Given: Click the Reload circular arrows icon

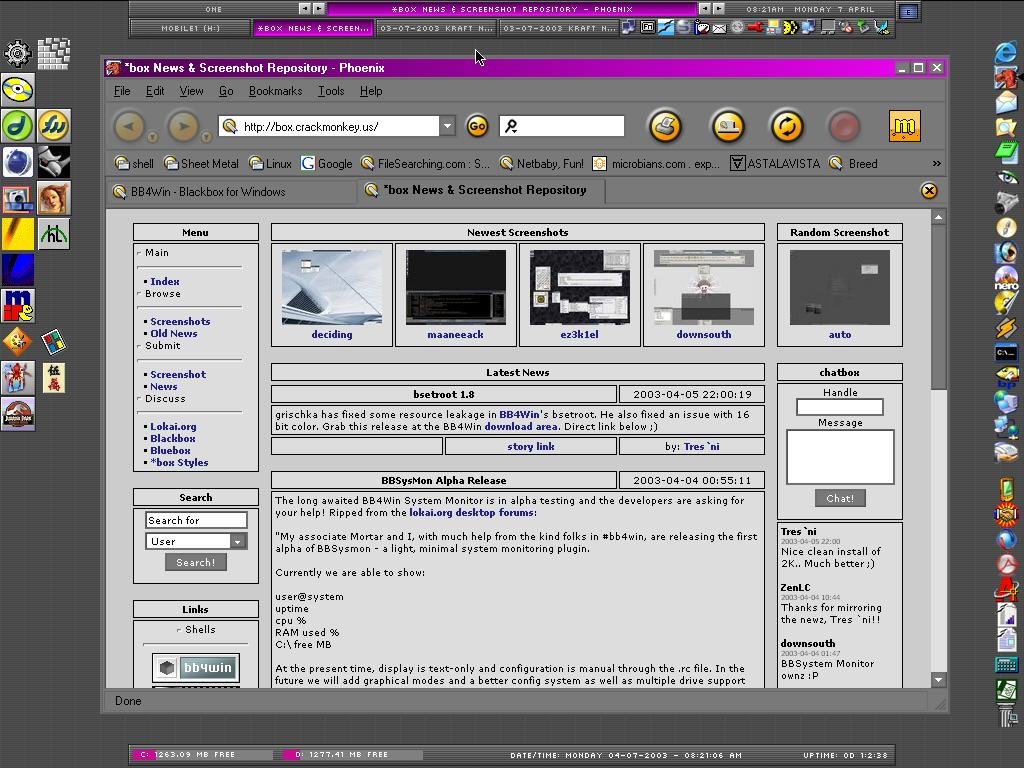Looking at the screenshot, I should pyautogui.click(x=787, y=126).
